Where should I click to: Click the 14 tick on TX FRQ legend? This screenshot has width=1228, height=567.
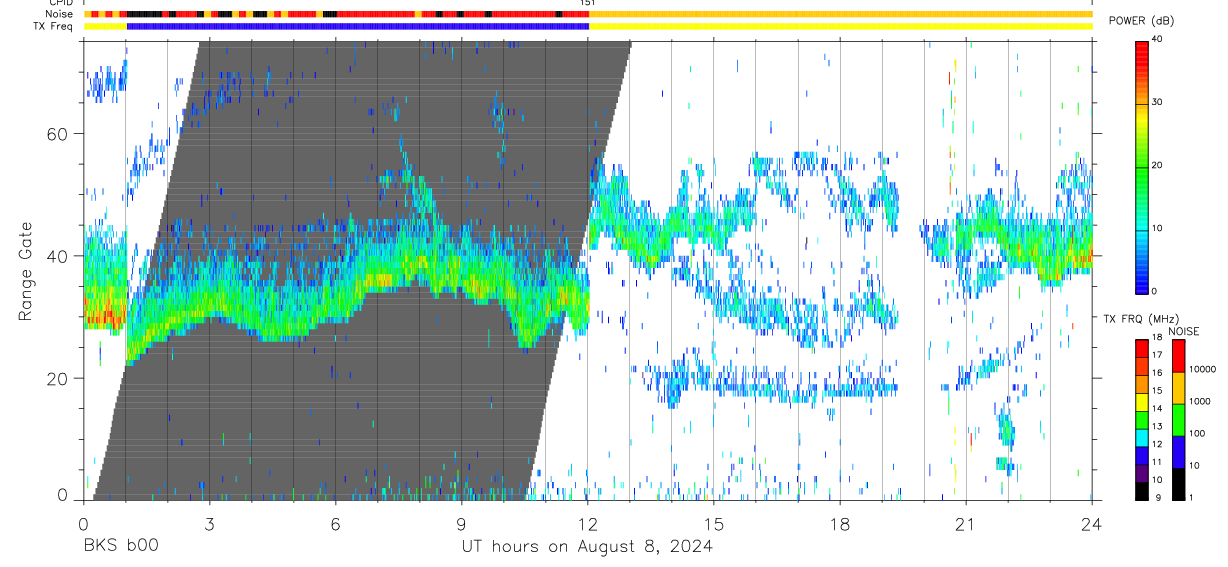(1159, 408)
